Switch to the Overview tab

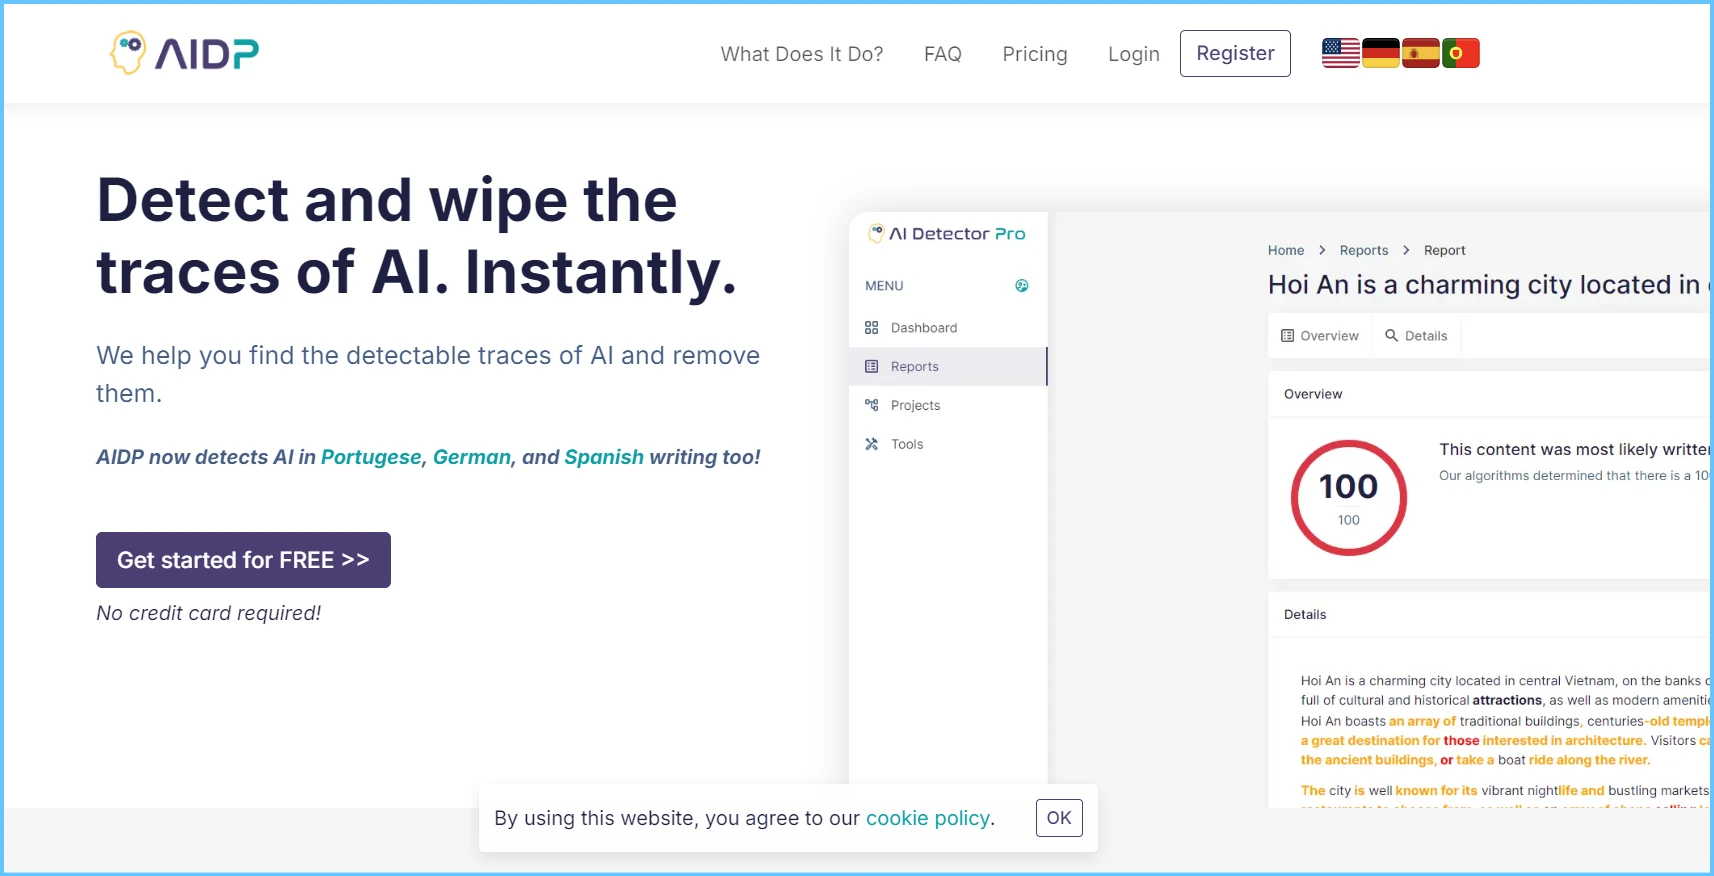[1319, 336]
